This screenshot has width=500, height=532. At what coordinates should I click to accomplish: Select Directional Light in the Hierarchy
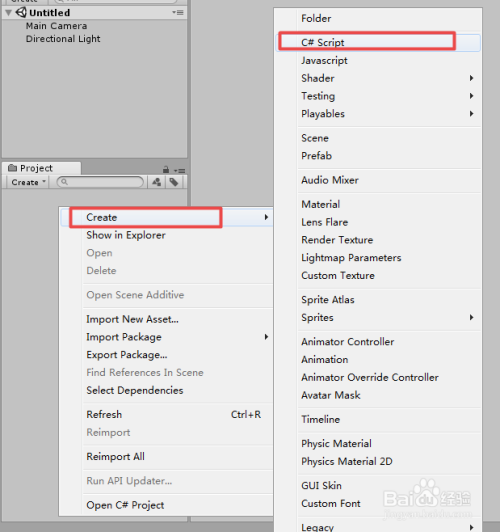click(x=63, y=39)
